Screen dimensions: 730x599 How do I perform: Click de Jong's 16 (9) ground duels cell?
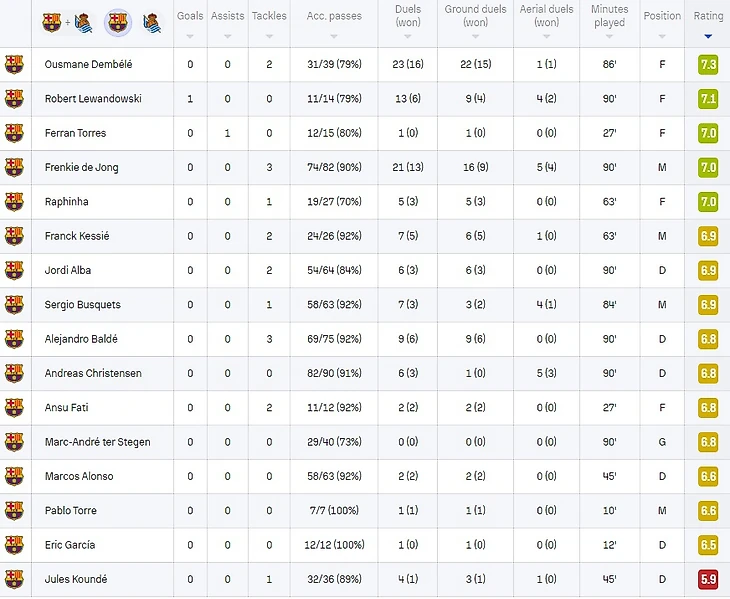(475, 167)
